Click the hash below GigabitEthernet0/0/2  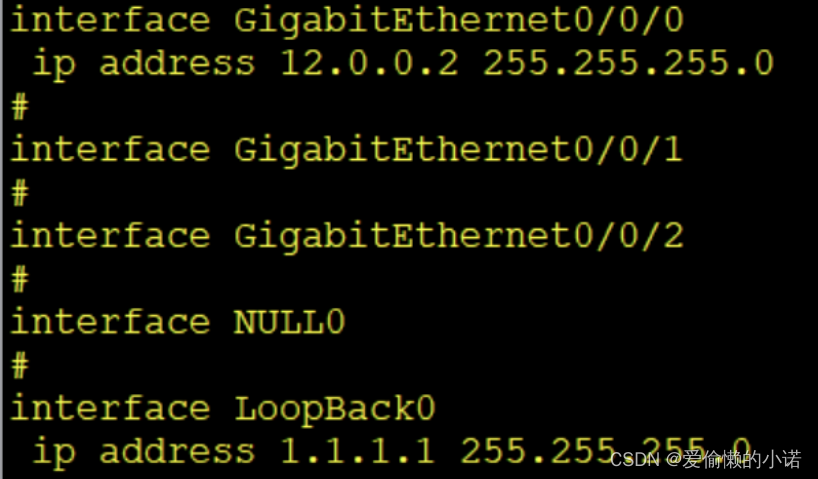(20, 279)
